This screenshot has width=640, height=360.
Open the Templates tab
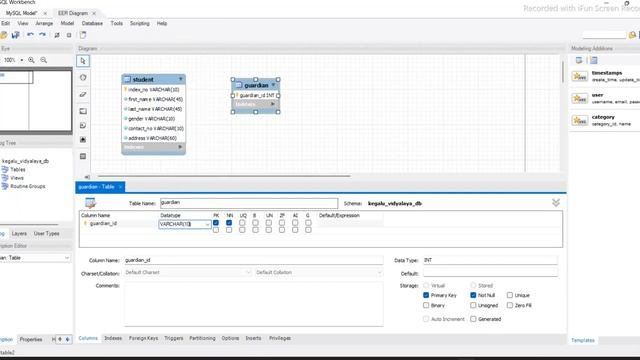click(x=583, y=340)
